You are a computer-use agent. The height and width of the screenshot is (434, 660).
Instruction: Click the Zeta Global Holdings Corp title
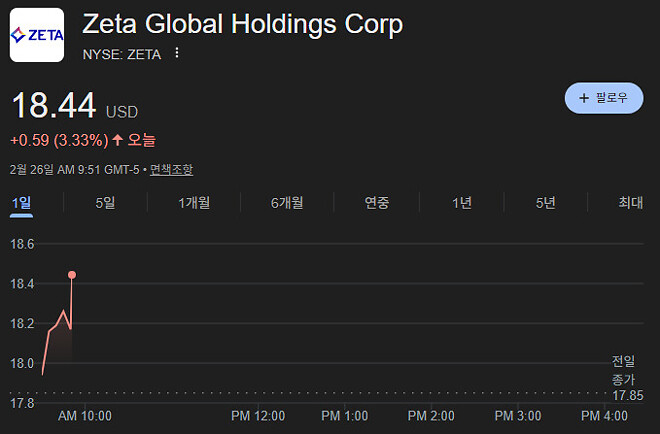point(242,24)
